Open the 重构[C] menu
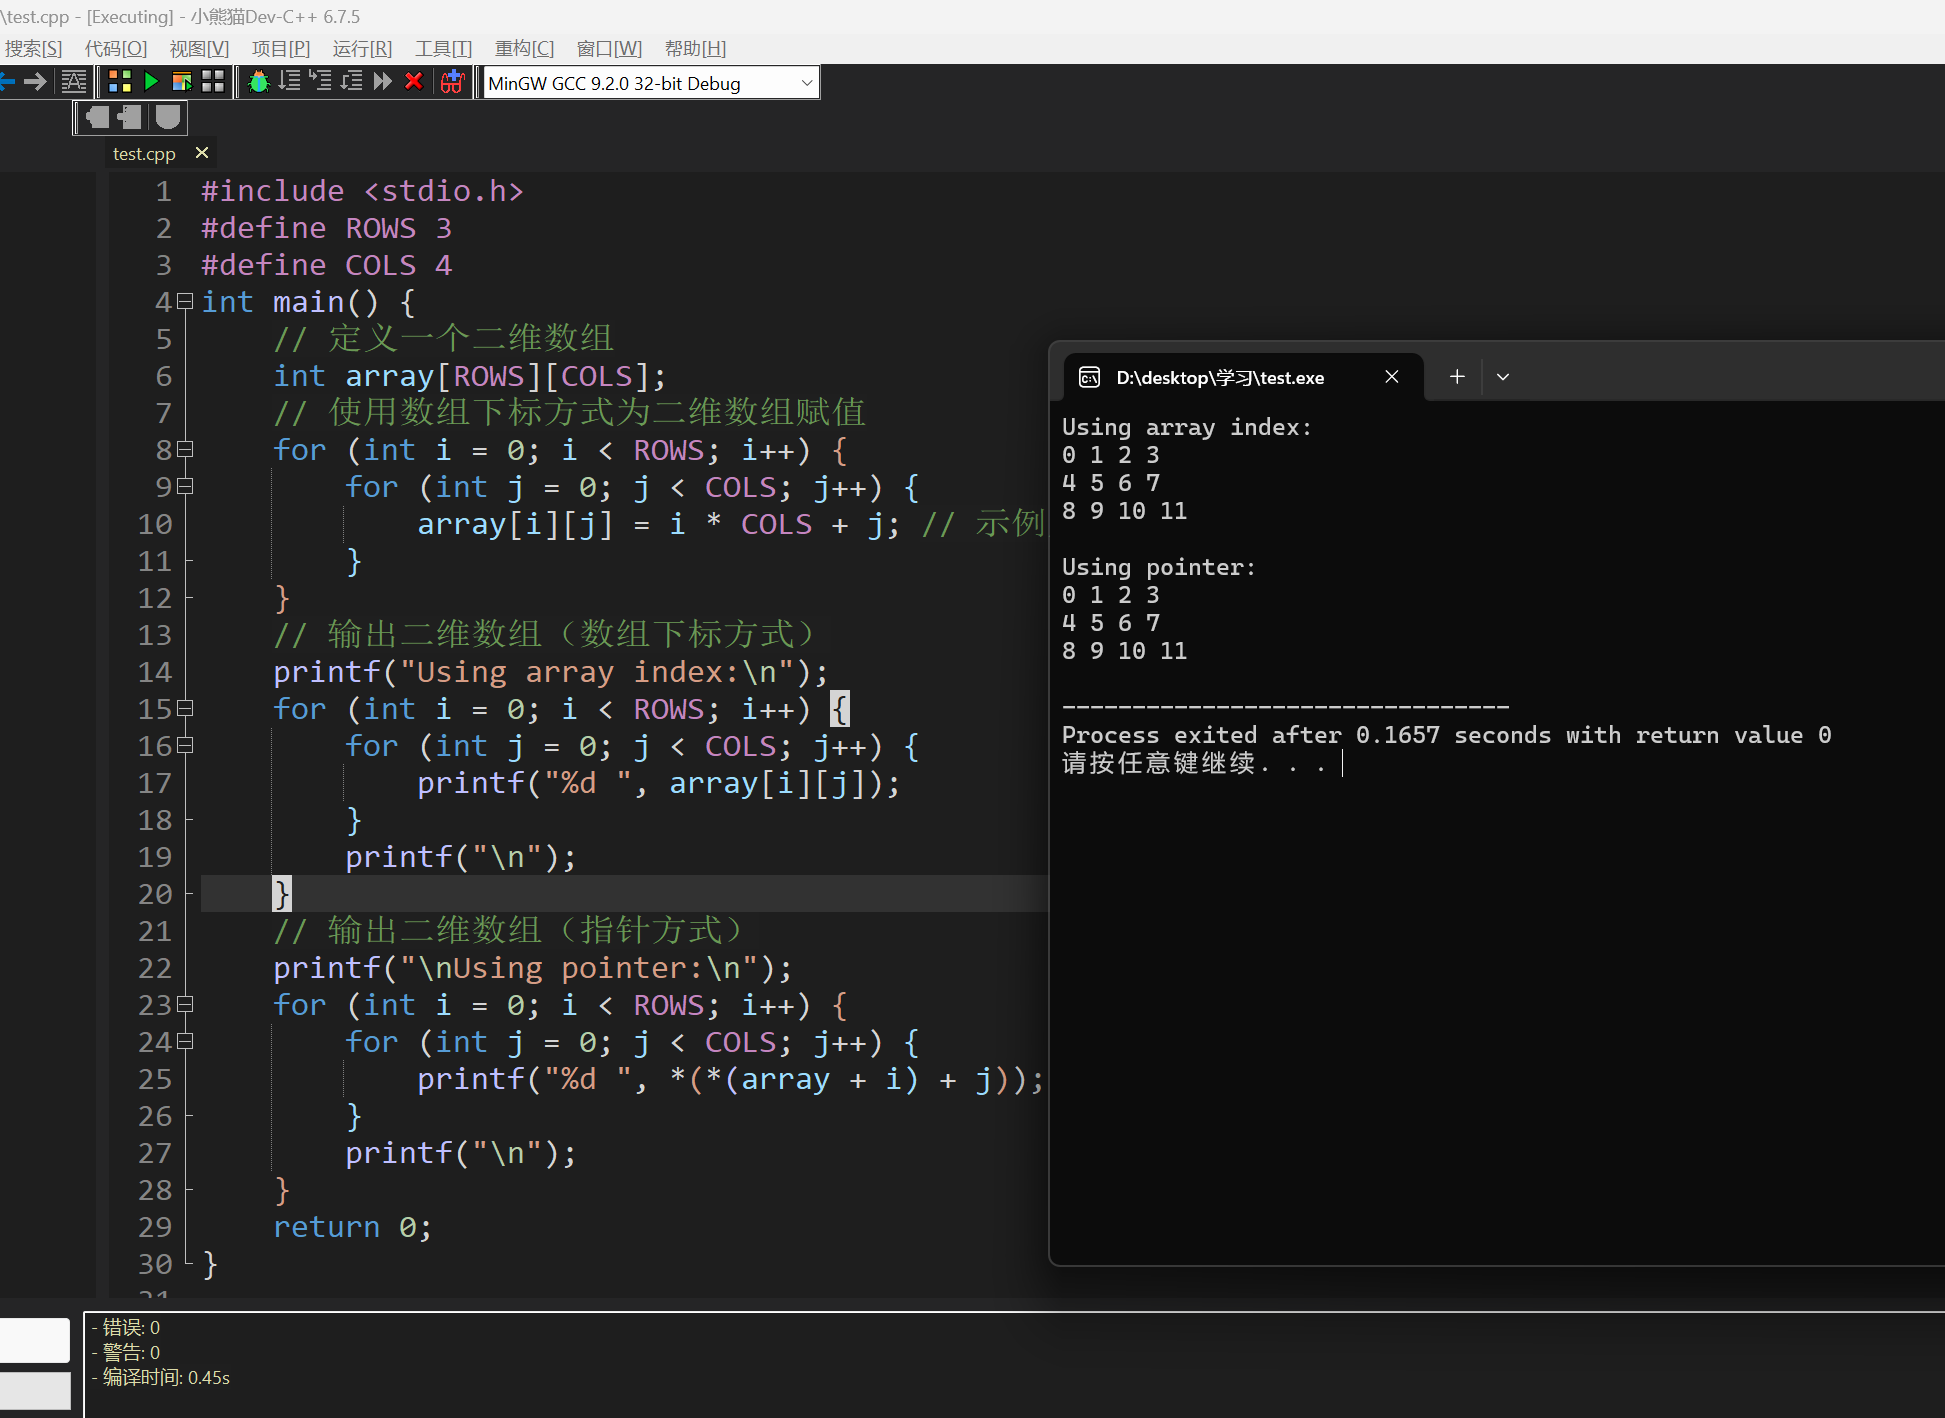Screen dimensions: 1945x1418 coord(524,49)
